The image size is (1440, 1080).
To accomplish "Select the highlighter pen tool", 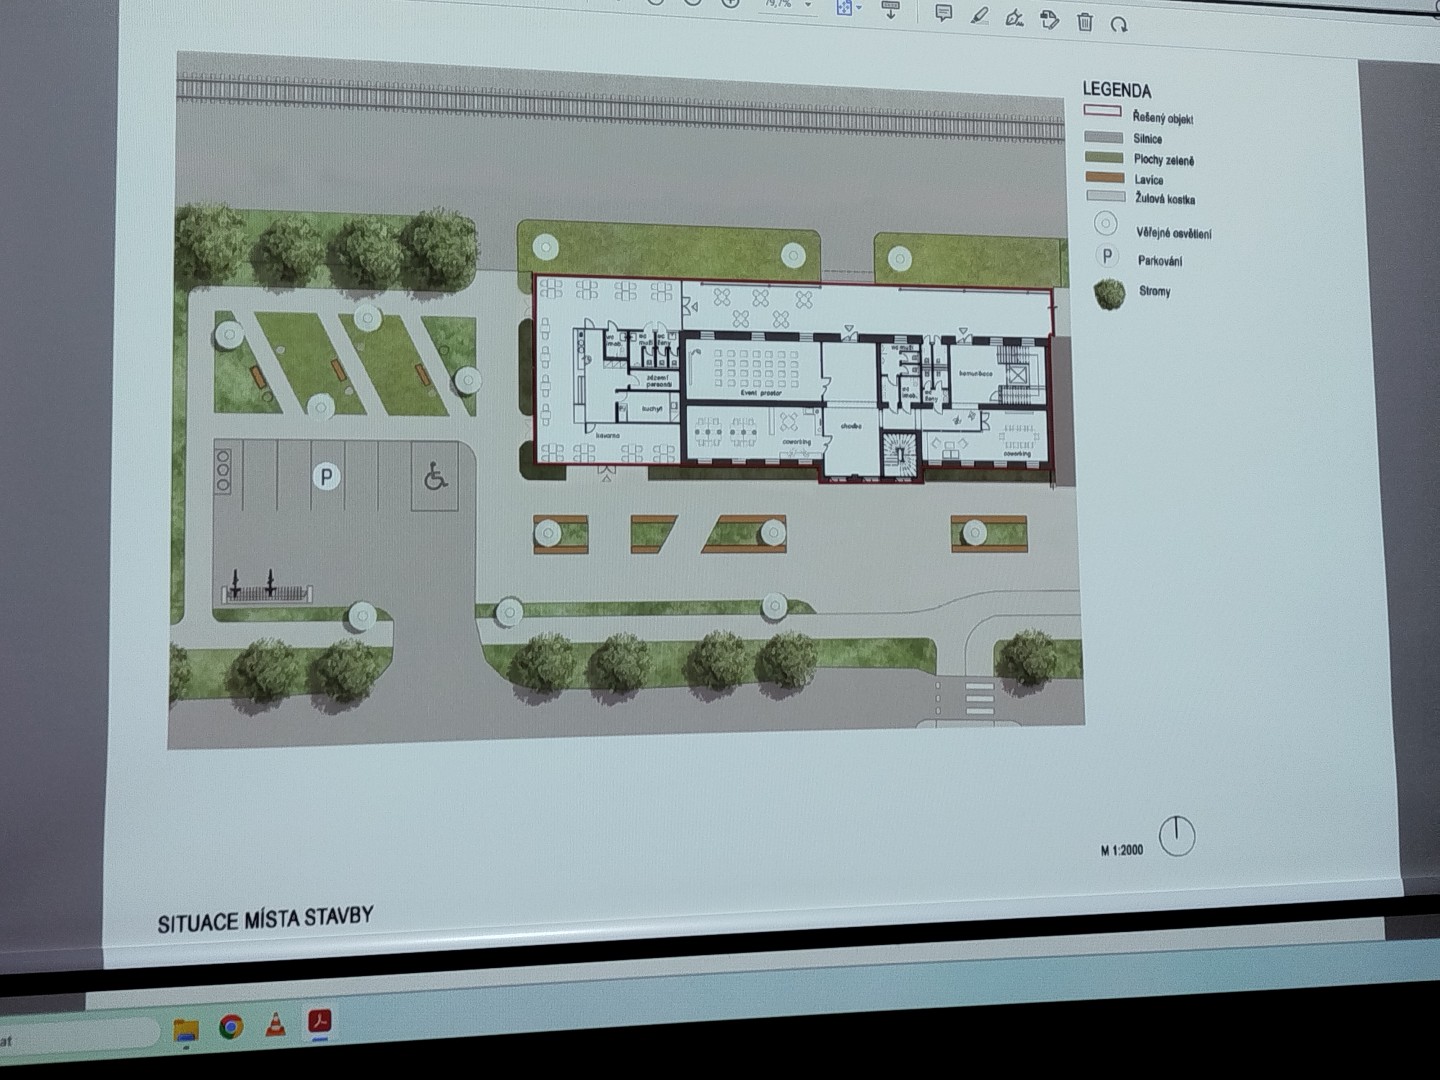I will (979, 16).
